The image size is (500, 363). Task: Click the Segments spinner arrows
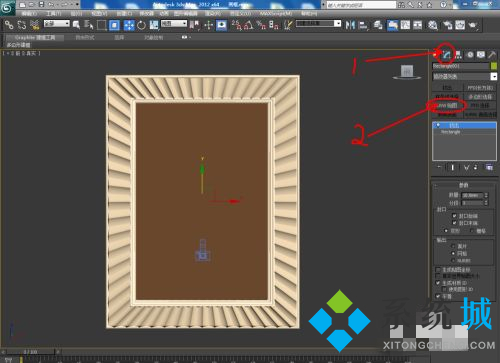(x=486, y=203)
